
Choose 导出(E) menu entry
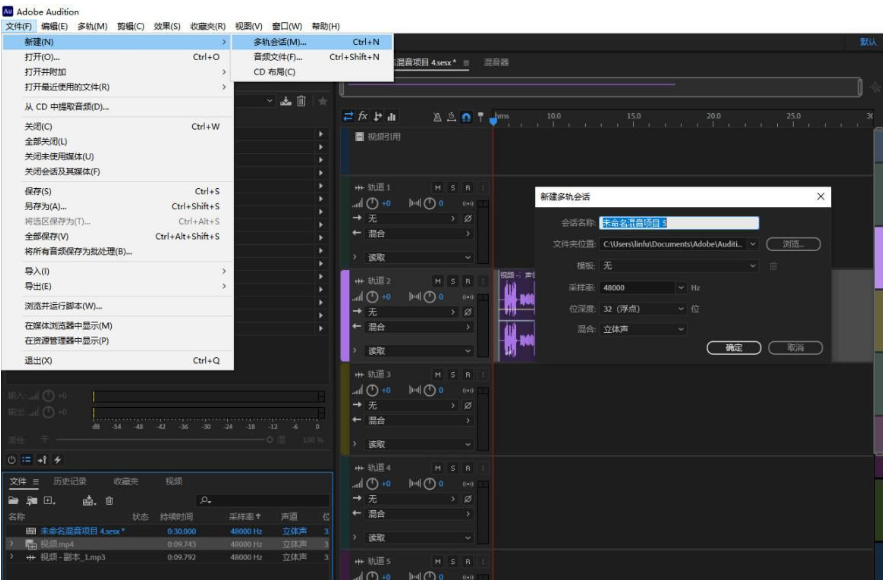(x=117, y=286)
